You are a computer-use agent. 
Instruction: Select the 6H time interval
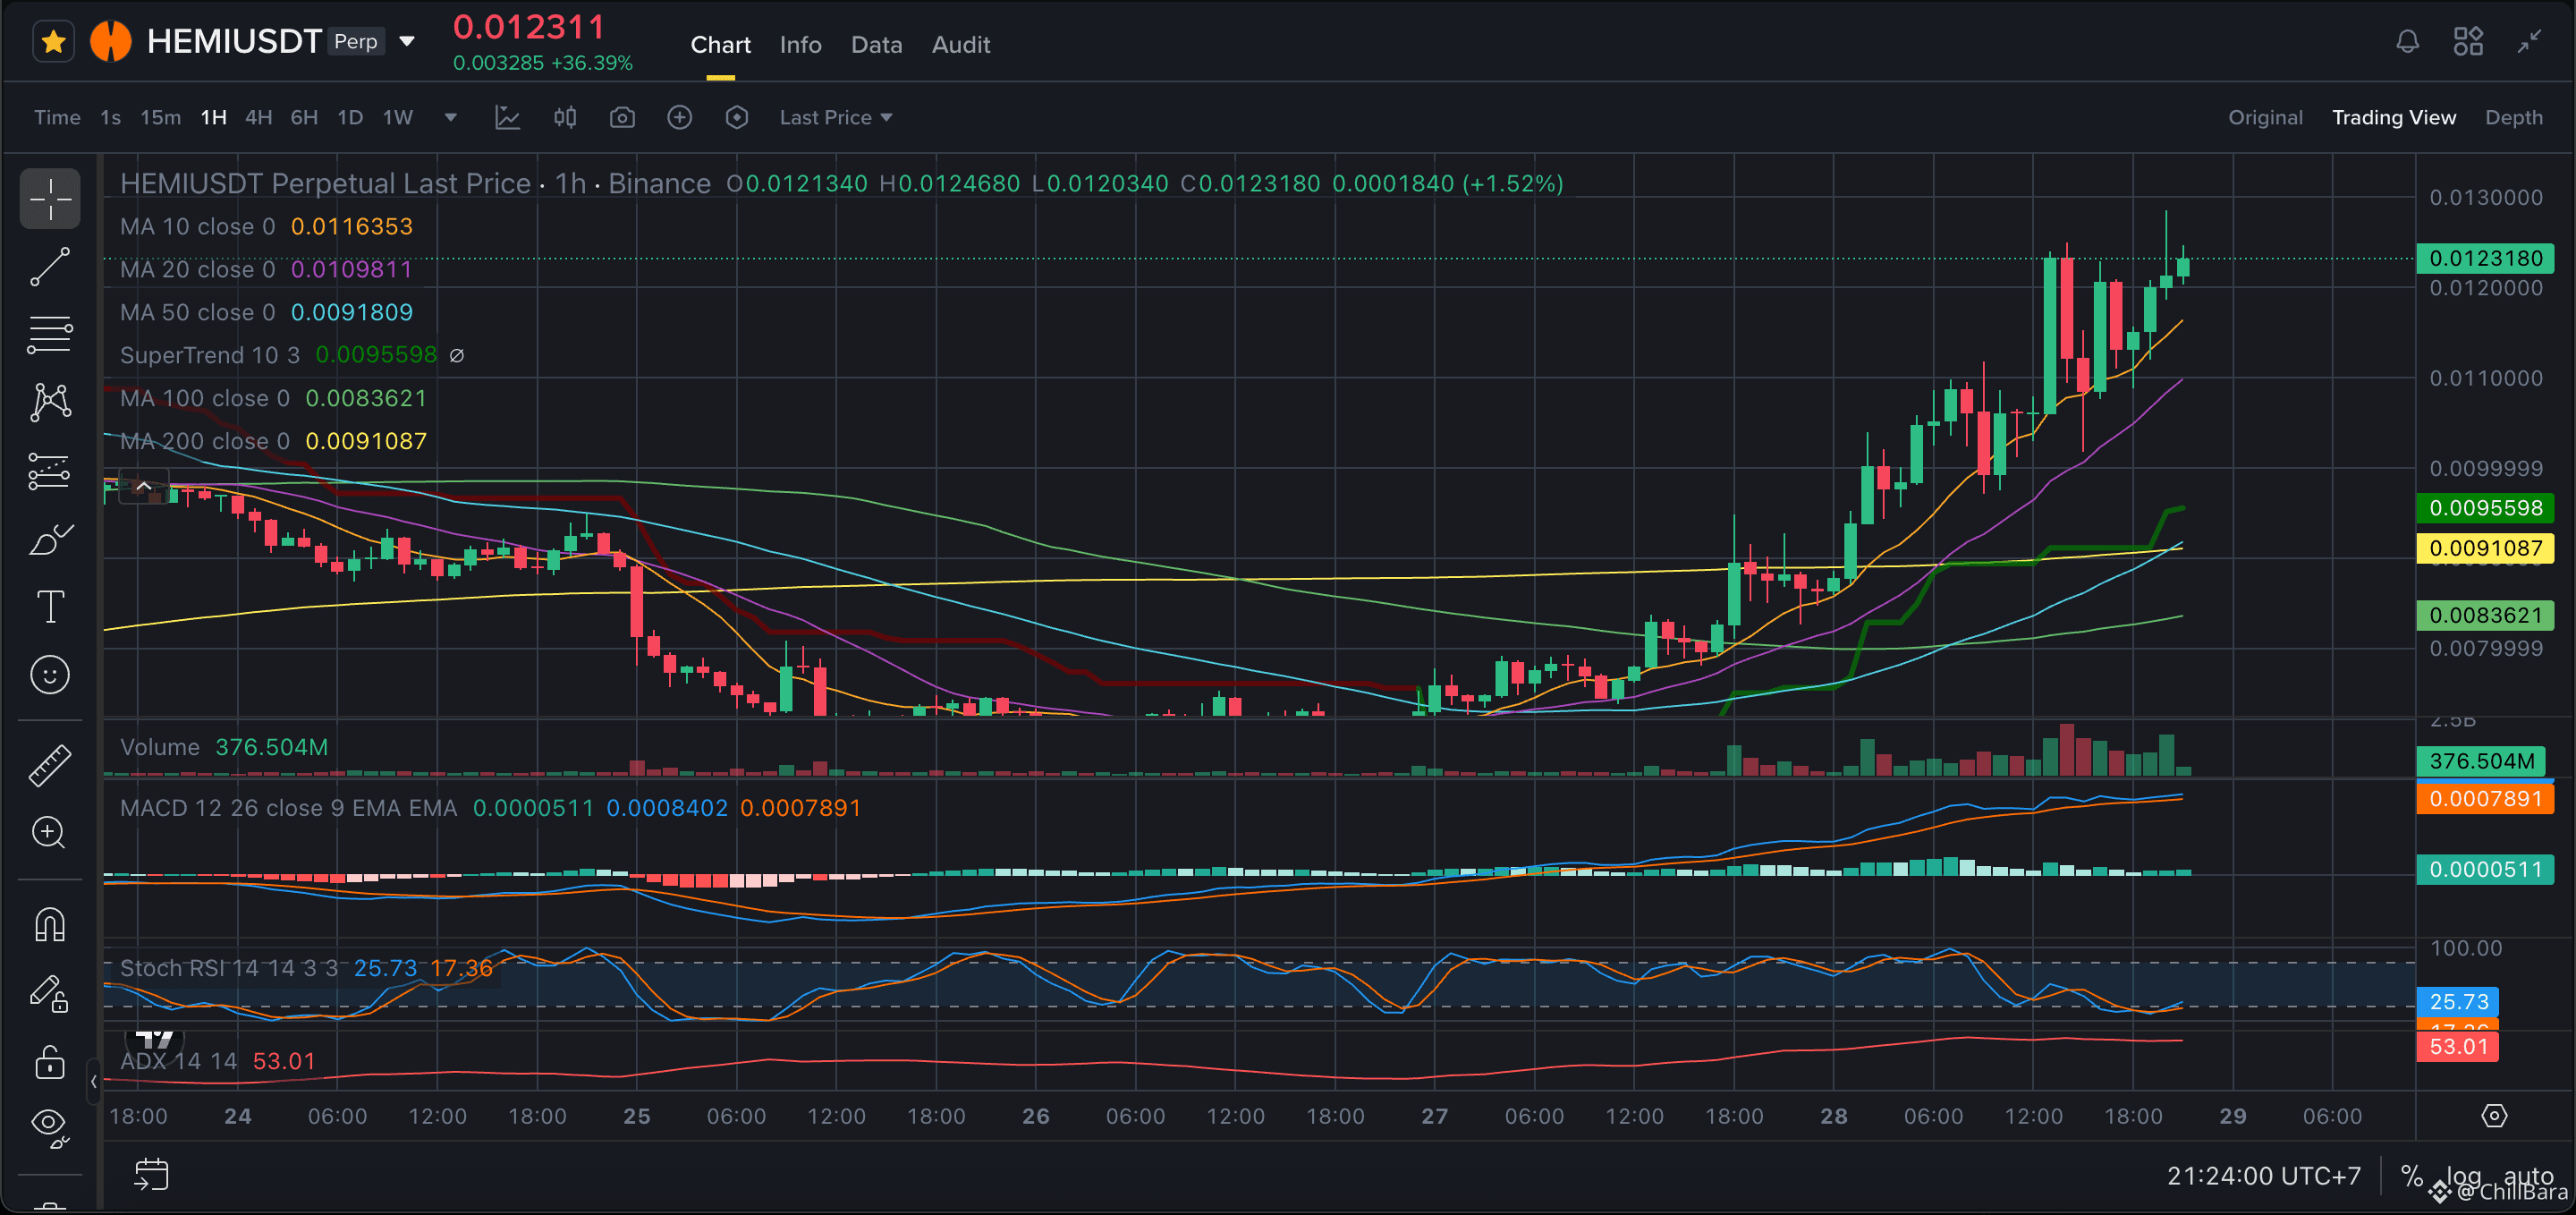(x=304, y=118)
